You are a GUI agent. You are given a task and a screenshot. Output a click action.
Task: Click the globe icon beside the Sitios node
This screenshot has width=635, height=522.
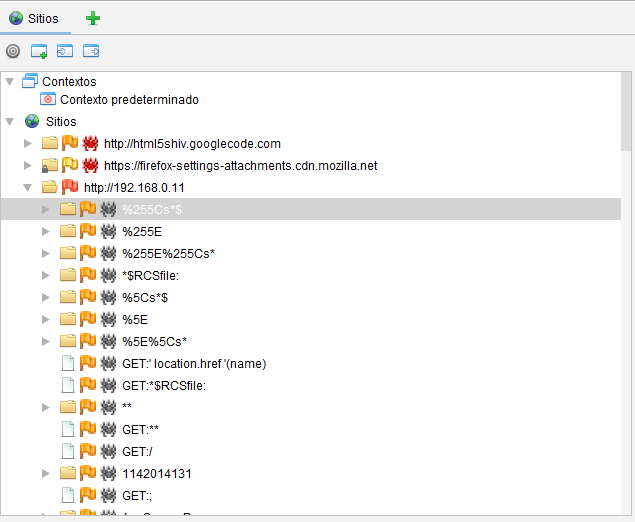click(31, 121)
